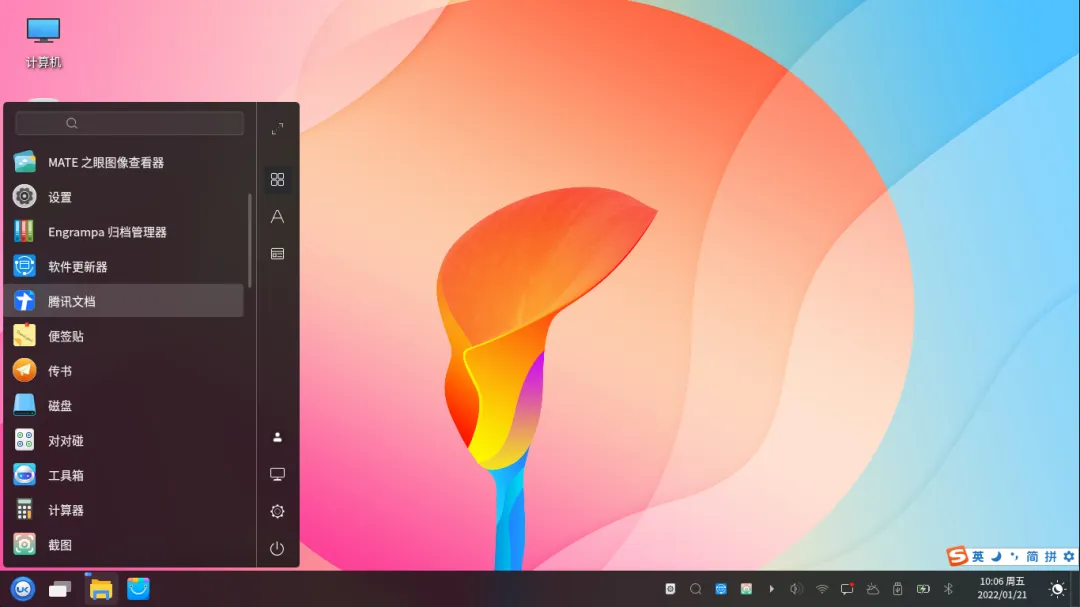Open the weather tray icon
The height and width of the screenshot is (607, 1080).
tap(873, 589)
